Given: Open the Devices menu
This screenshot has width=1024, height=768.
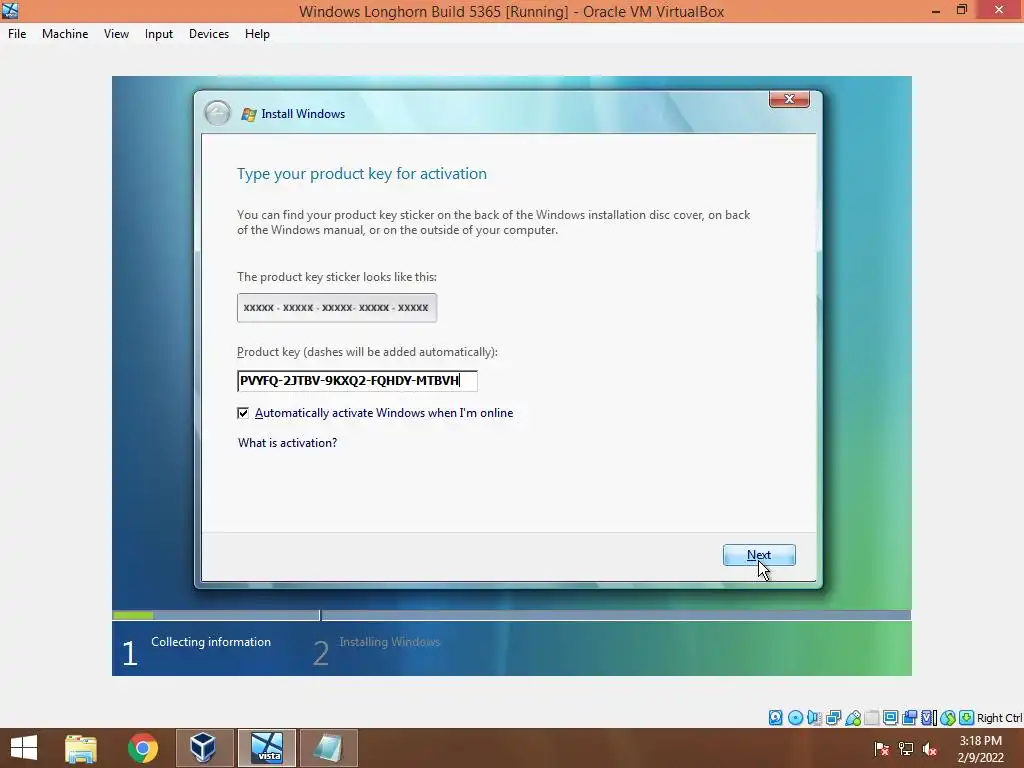Looking at the screenshot, I should tap(209, 34).
